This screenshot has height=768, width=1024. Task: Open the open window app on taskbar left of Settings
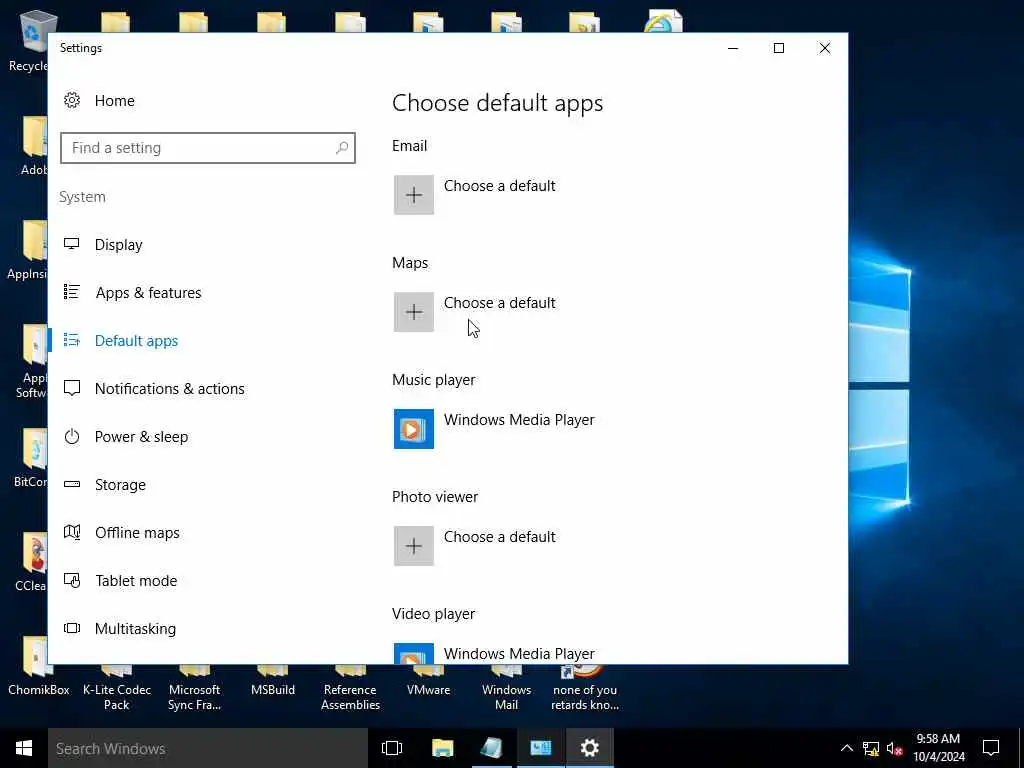coord(541,748)
